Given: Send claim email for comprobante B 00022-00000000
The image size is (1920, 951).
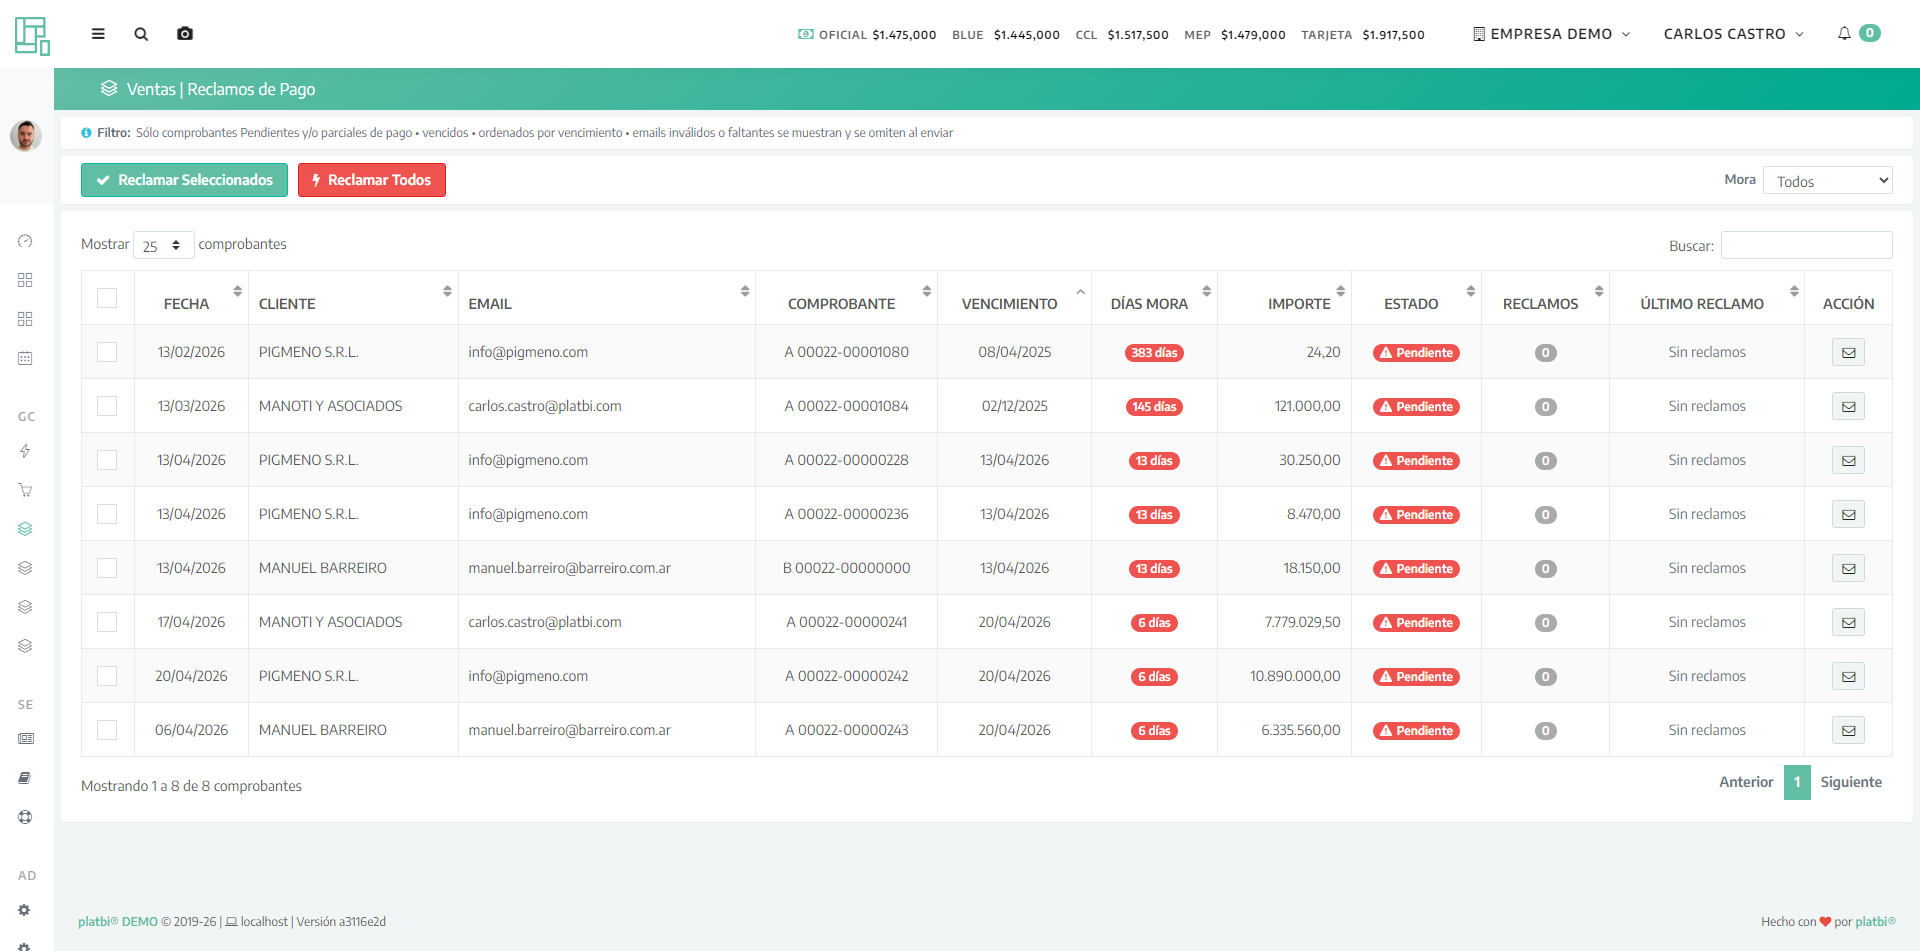Looking at the screenshot, I should [1848, 568].
